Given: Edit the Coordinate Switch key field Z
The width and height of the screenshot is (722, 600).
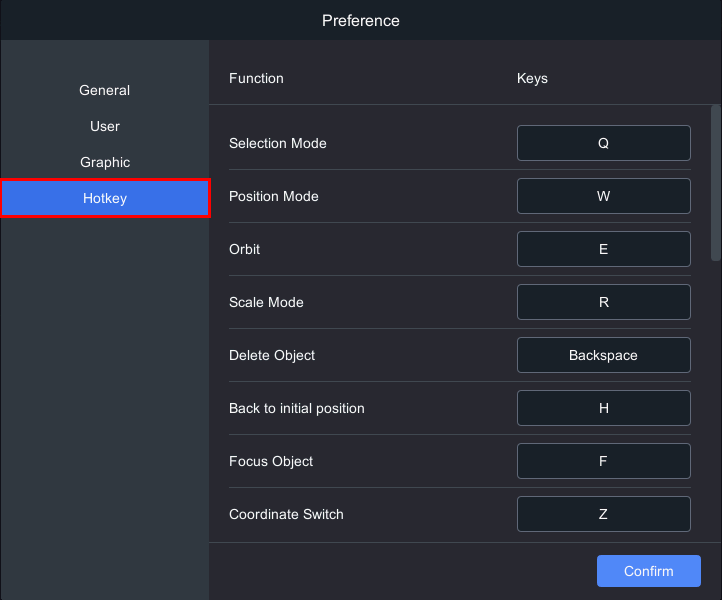Looking at the screenshot, I should (603, 514).
